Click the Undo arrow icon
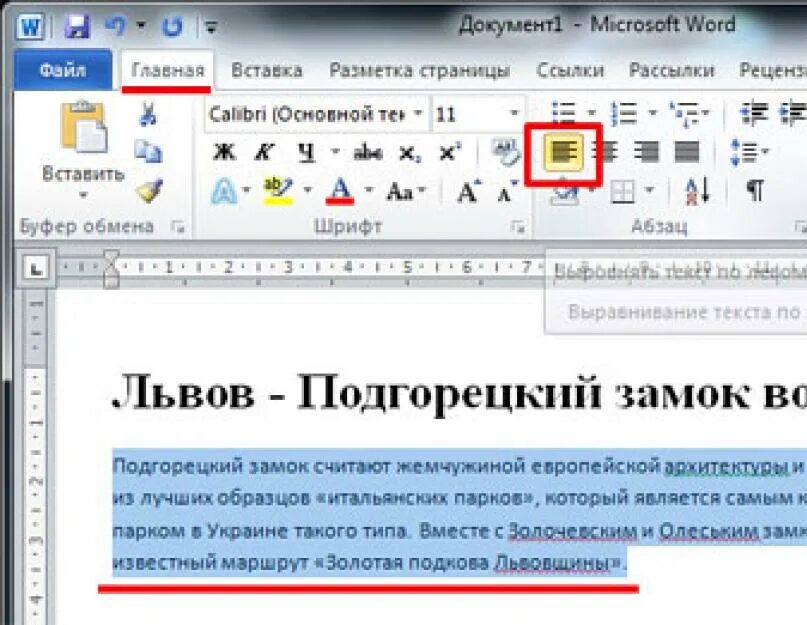 pyautogui.click(x=116, y=25)
